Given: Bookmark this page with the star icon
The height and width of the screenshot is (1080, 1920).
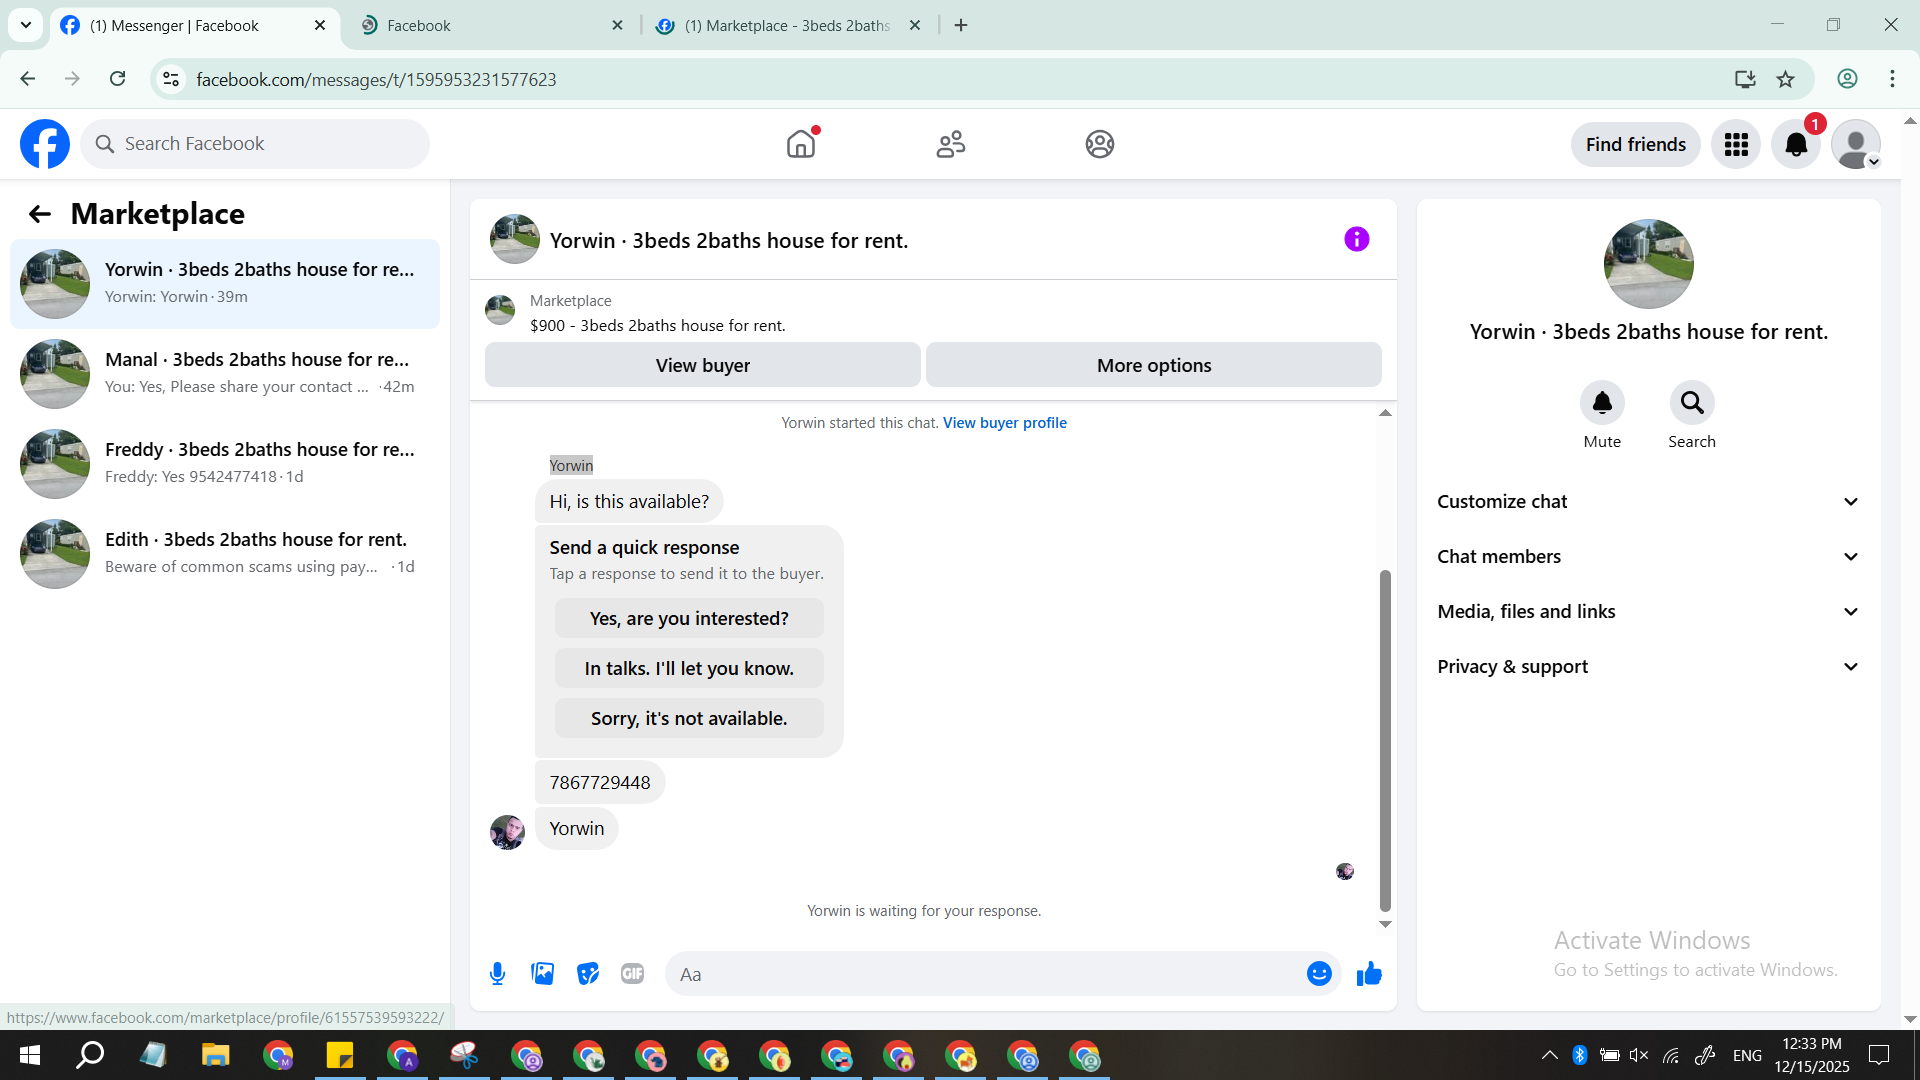Looking at the screenshot, I should click(1786, 79).
